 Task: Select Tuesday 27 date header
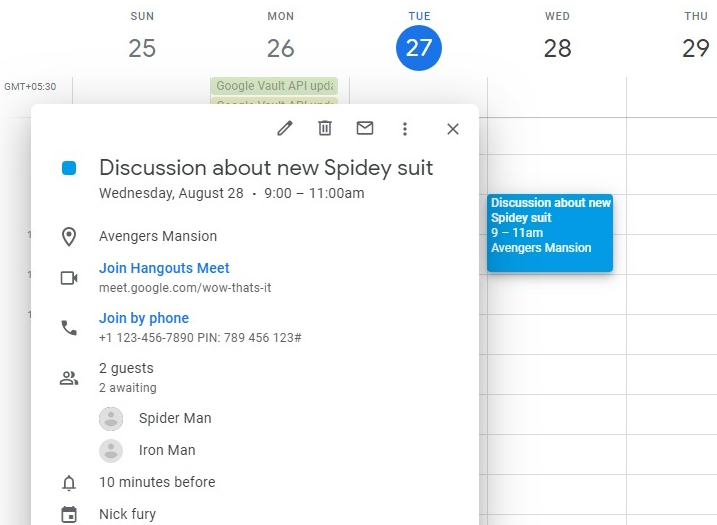[419, 48]
